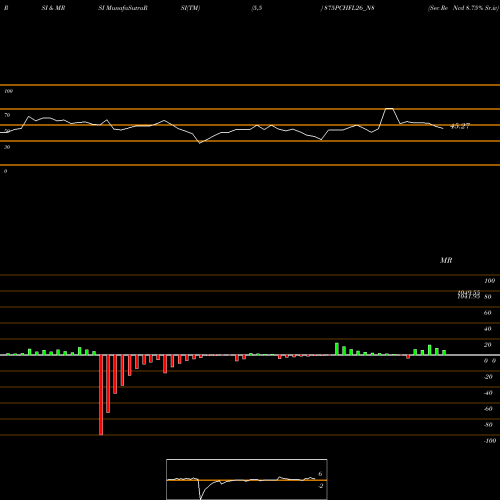Click the RSI line peak touching 70
Viewport: 500px width, 500px height.
pyautogui.click(x=389, y=109)
